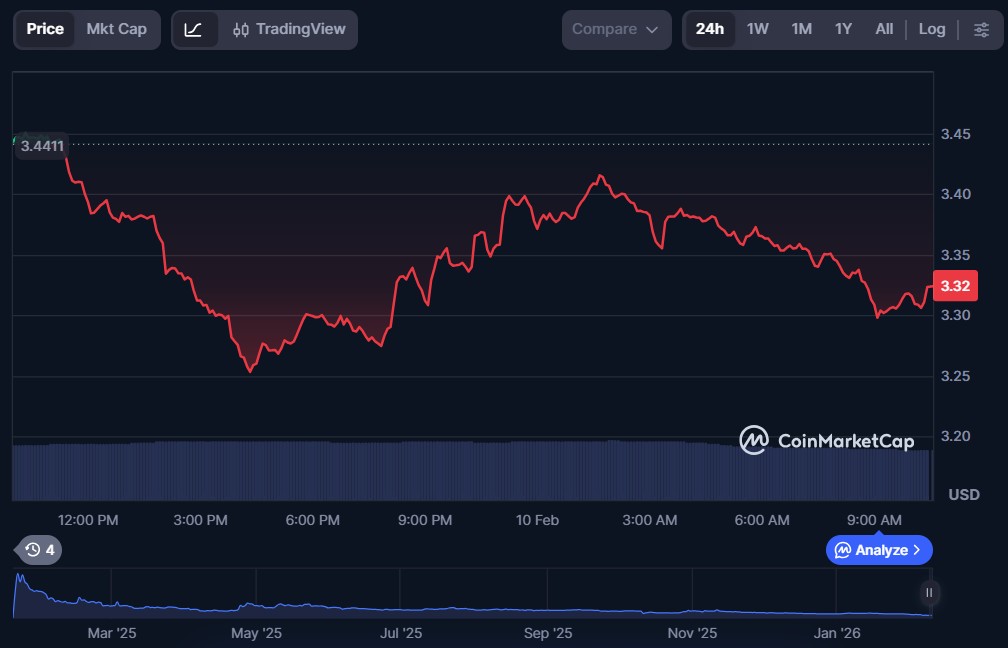Screen dimensions: 1008x648
Task: Show the 1Y time range
Action: (843, 29)
